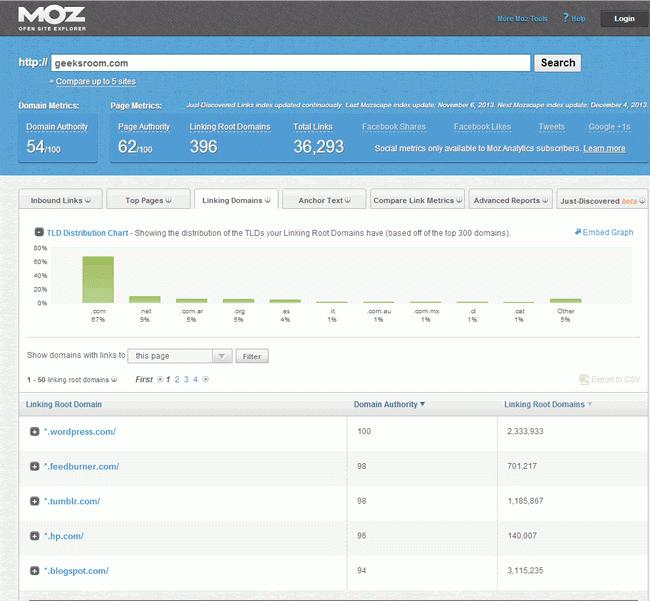The image size is (650, 601).
Task: Click the Domain Authority value 100 cell
Action: [364, 431]
